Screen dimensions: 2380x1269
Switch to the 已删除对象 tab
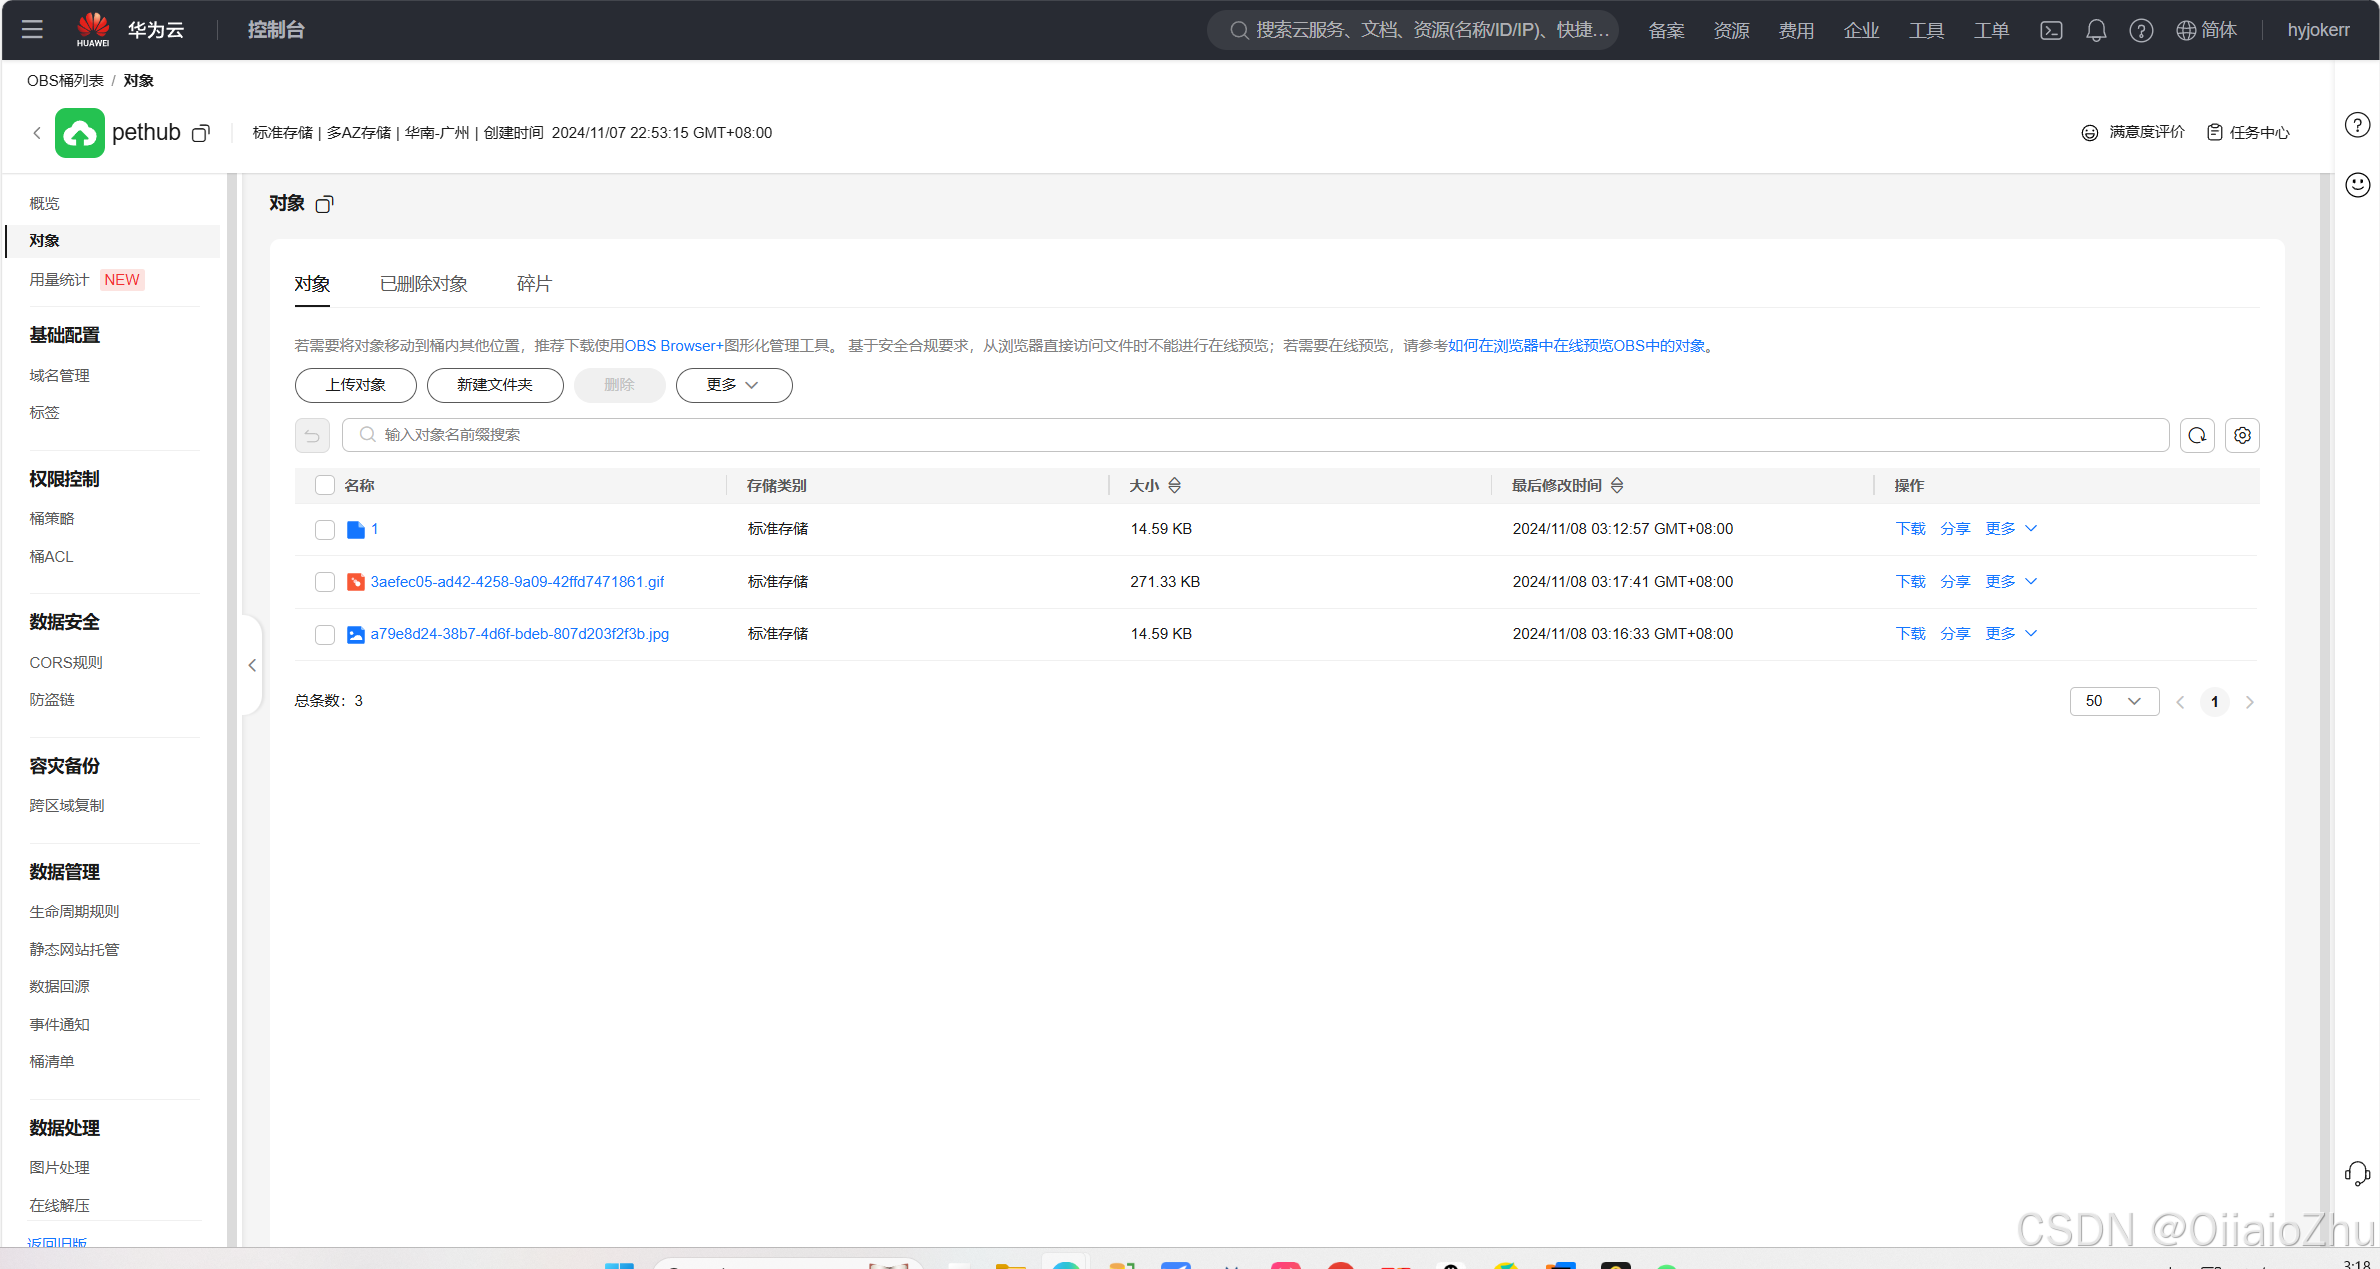424,284
